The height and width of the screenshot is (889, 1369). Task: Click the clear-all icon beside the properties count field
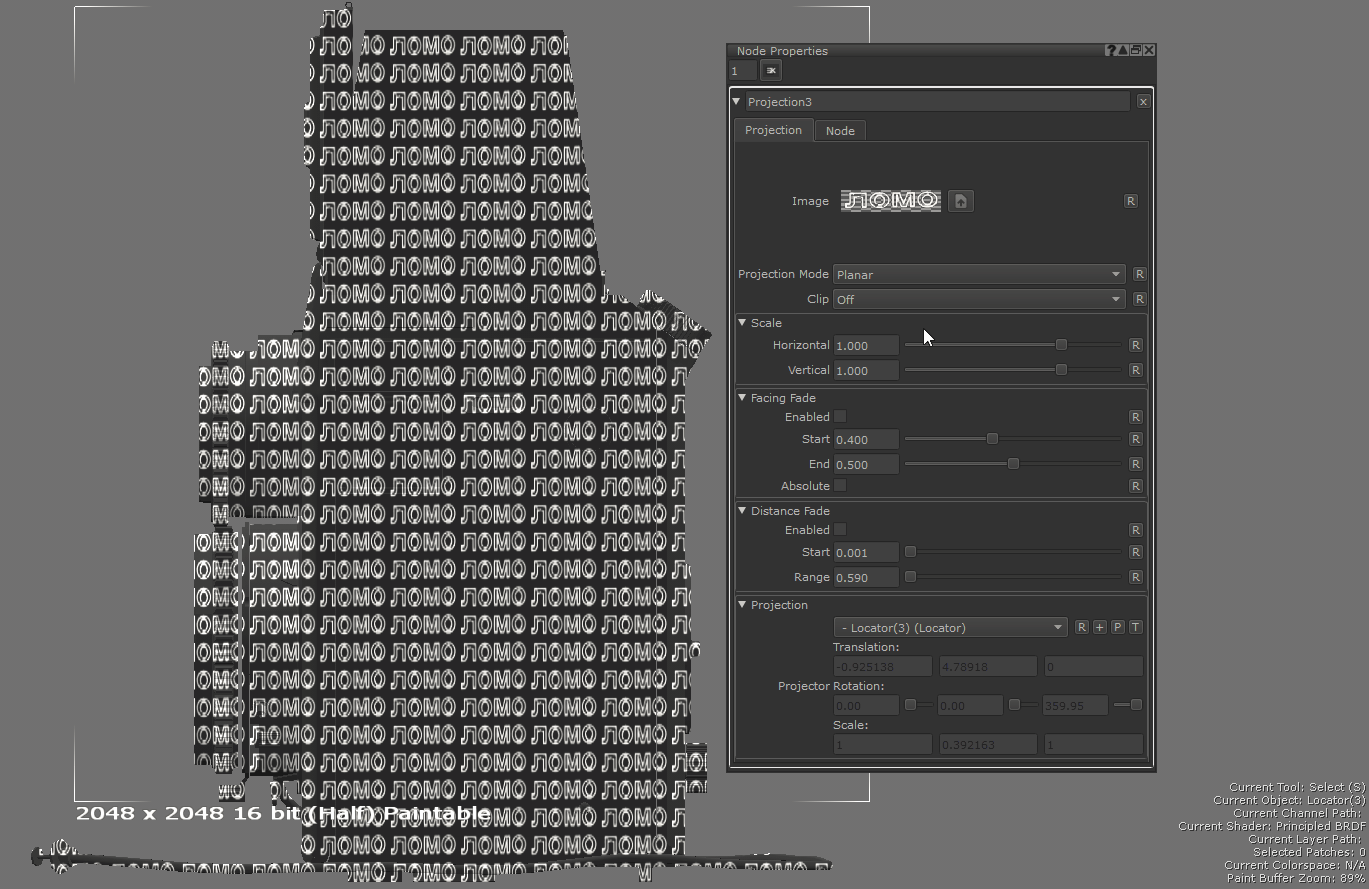click(771, 71)
